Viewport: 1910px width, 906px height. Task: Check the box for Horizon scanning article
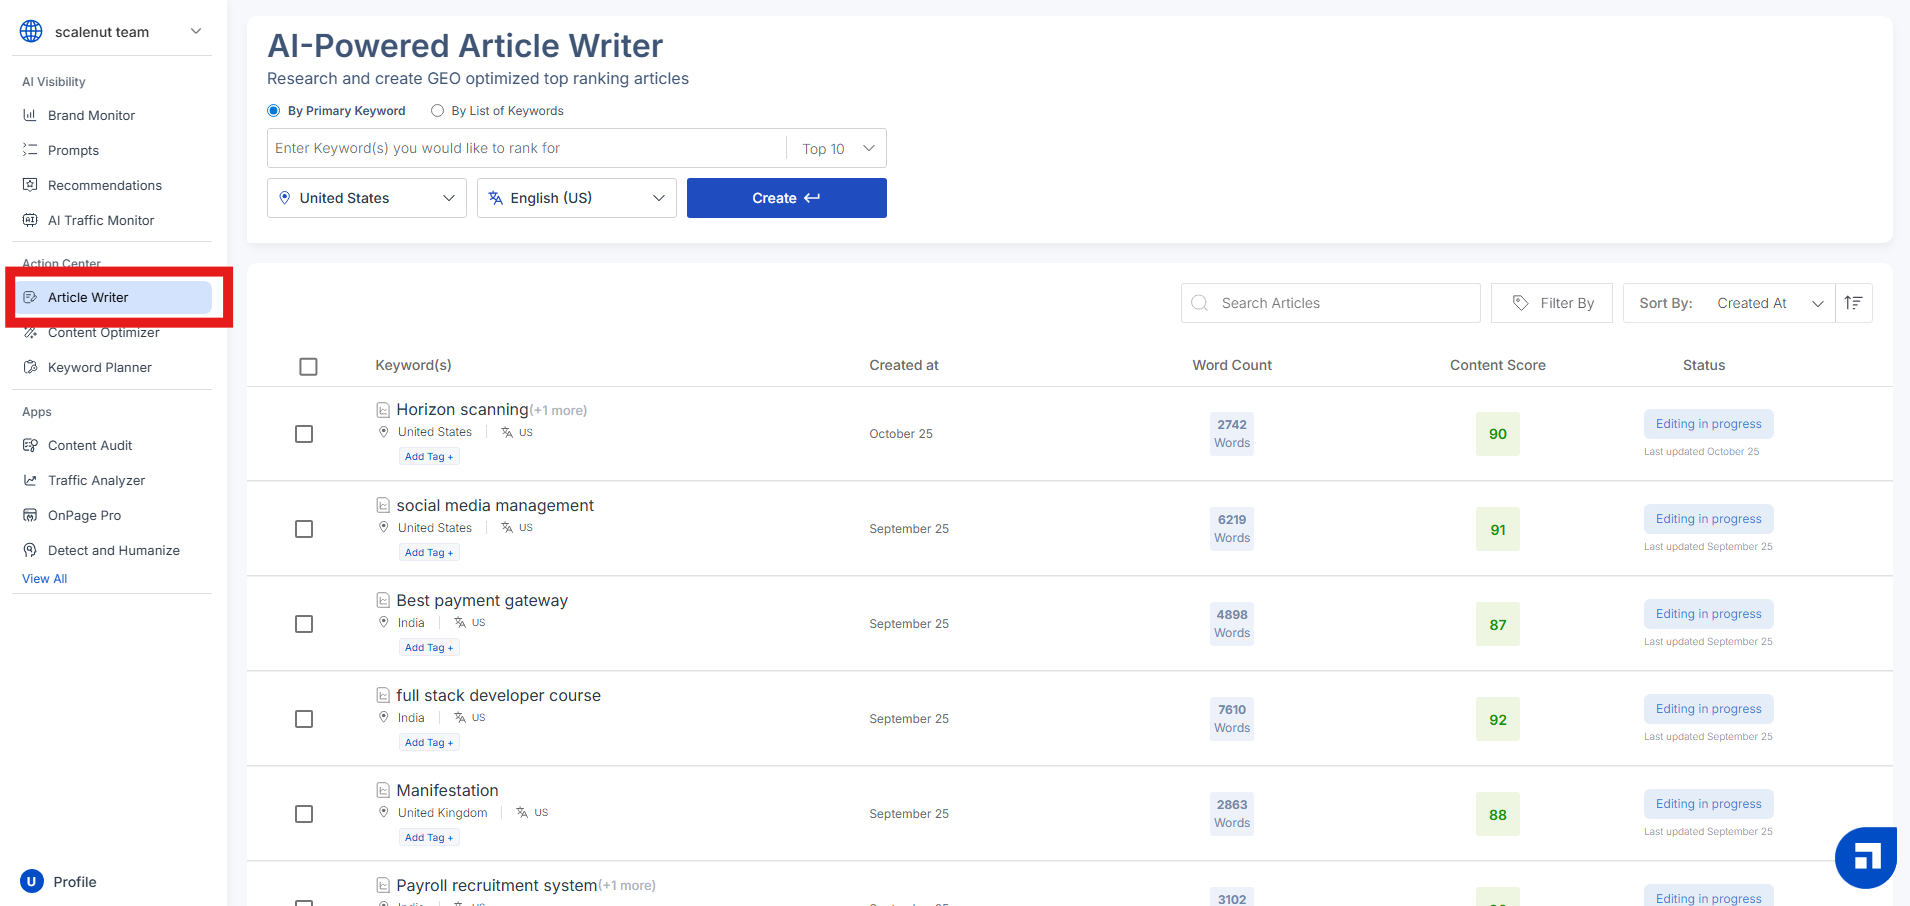pyautogui.click(x=304, y=434)
